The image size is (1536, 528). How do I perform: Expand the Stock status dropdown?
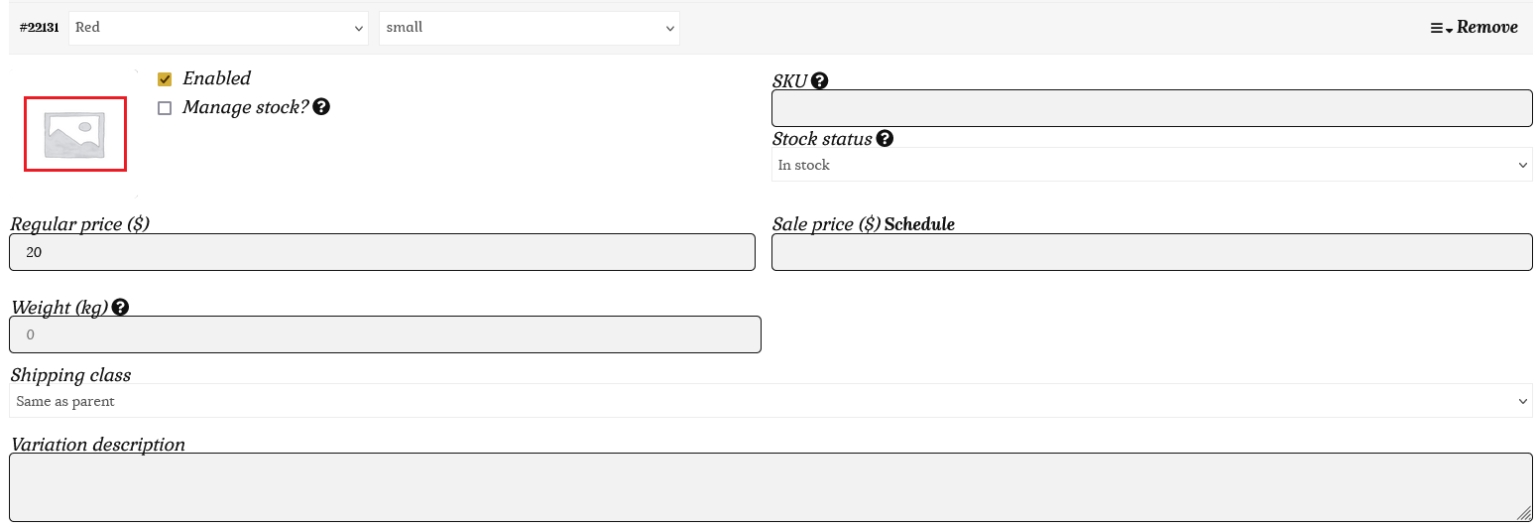tap(1151, 165)
